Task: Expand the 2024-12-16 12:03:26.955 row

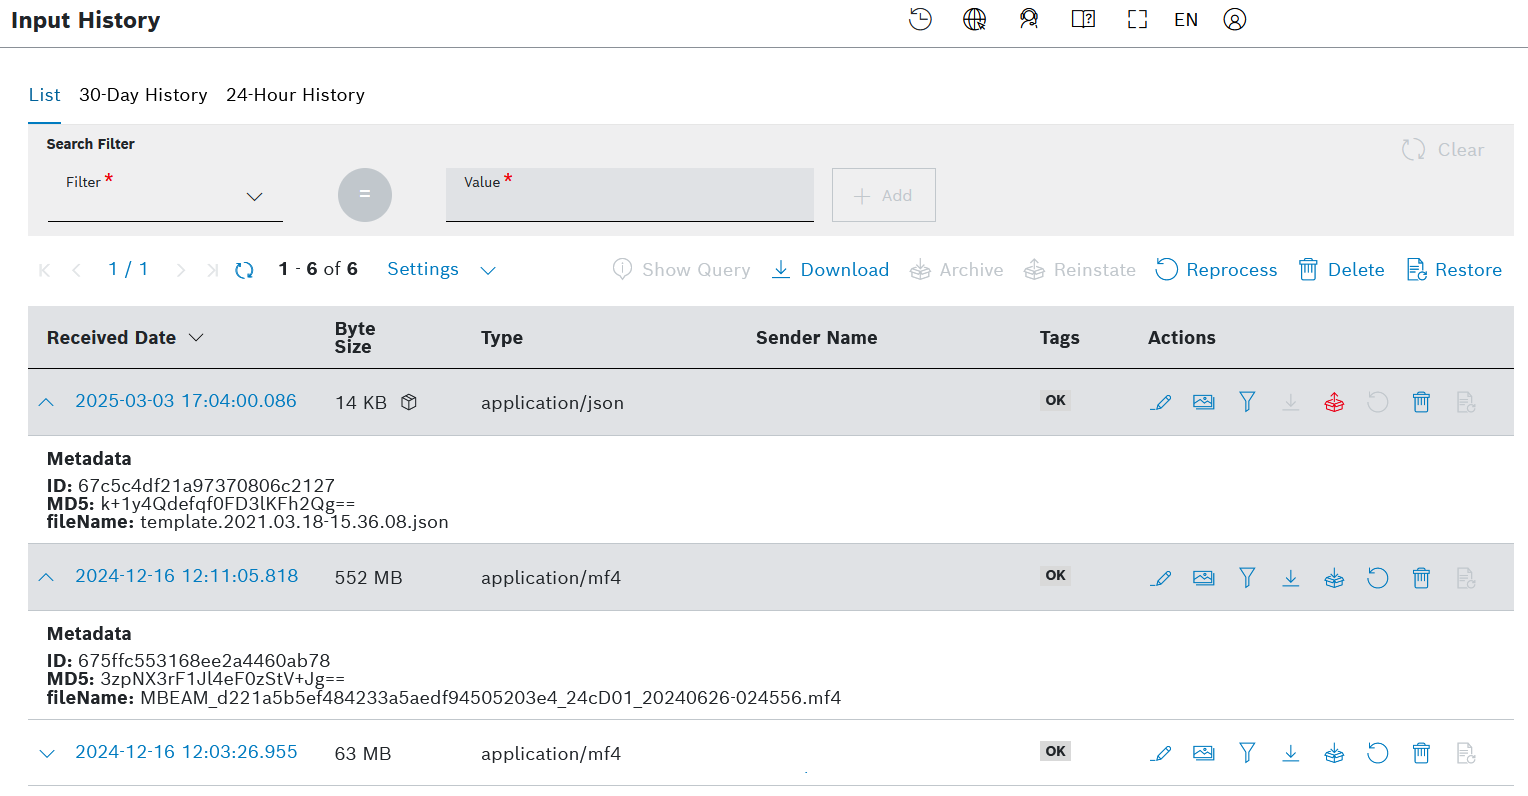Action: pos(46,753)
